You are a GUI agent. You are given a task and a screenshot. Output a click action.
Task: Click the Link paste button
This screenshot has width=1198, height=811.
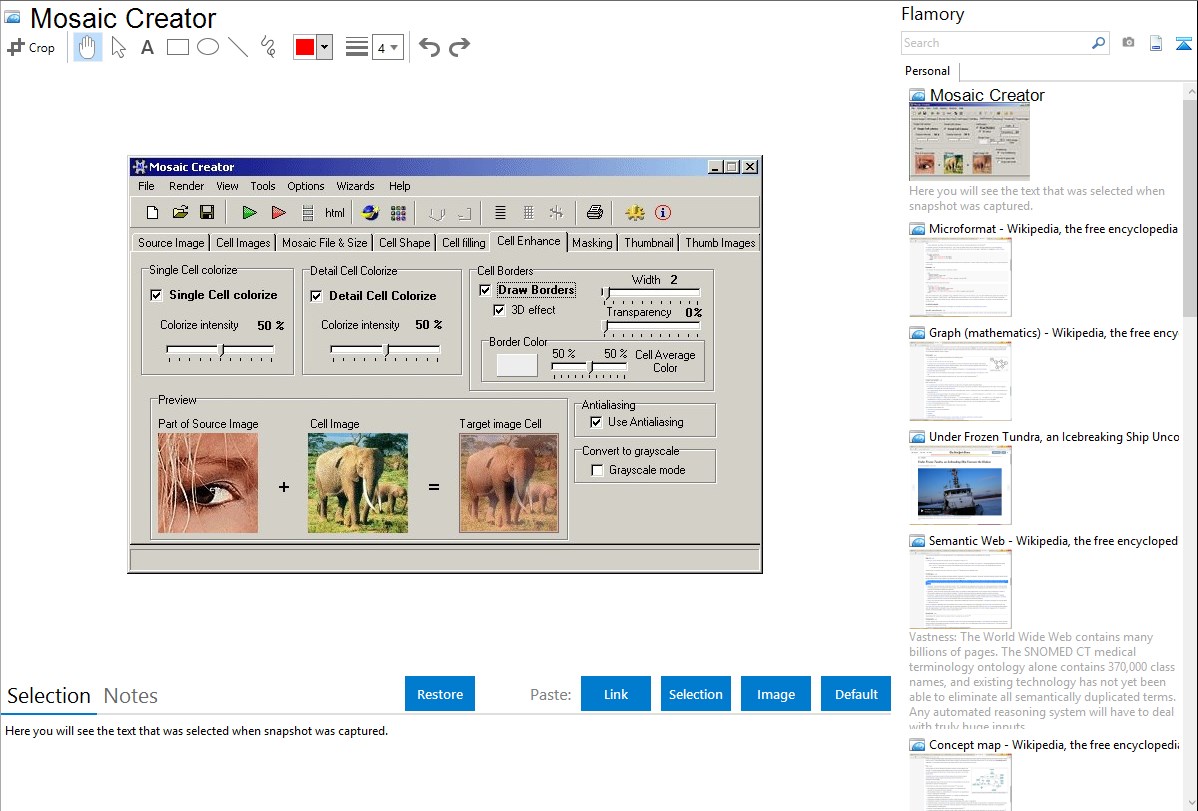pos(616,694)
